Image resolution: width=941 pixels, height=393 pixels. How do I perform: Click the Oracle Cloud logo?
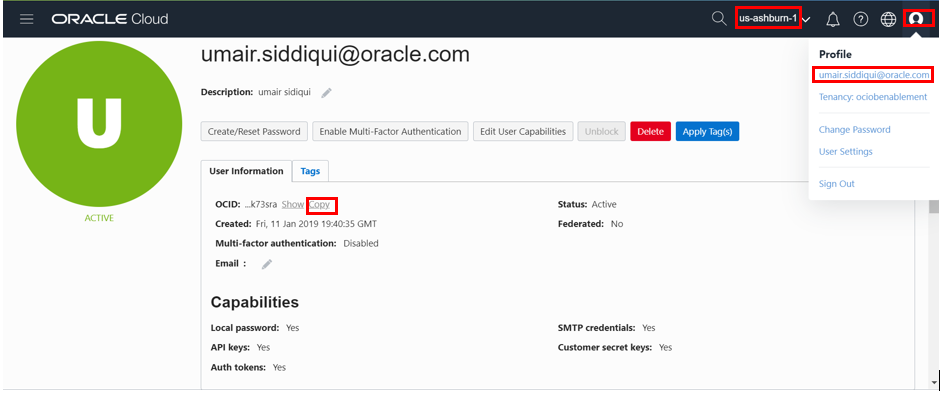point(110,19)
